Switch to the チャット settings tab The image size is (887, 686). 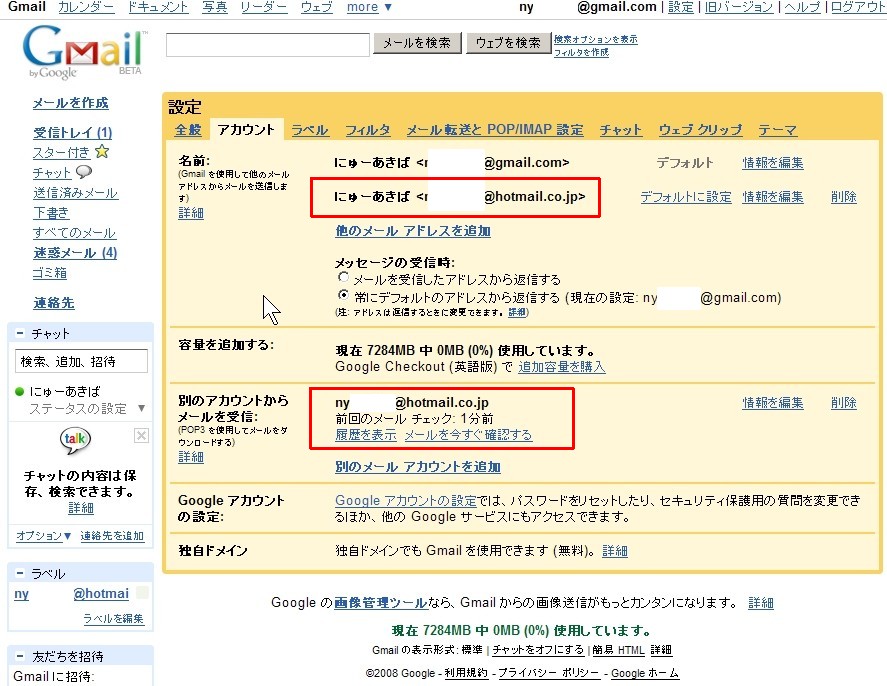click(x=621, y=130)
